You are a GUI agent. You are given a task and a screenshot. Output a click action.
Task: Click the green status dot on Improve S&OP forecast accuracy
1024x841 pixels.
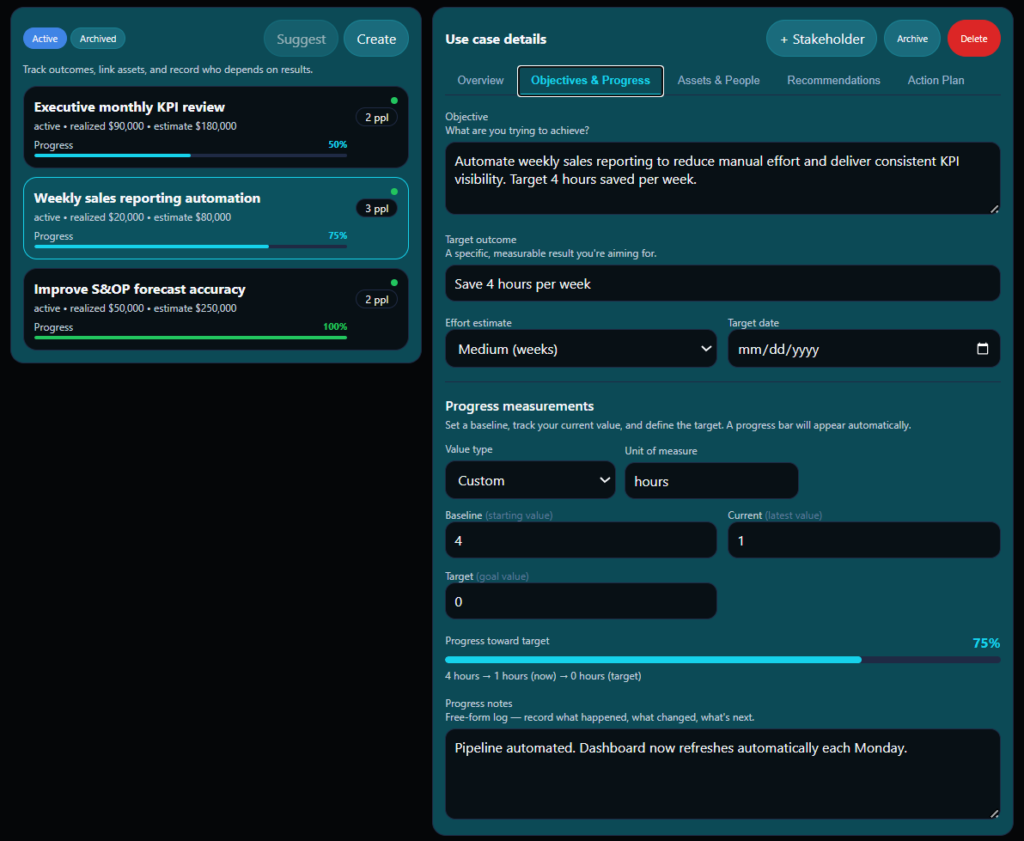(x=394, y=283)
